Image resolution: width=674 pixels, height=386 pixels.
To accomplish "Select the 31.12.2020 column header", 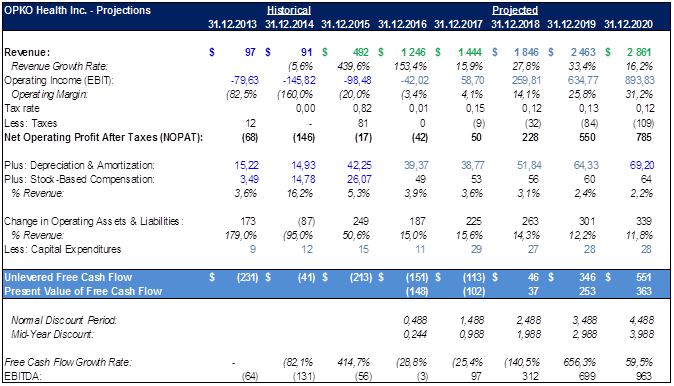I will (x=628, y=24).
